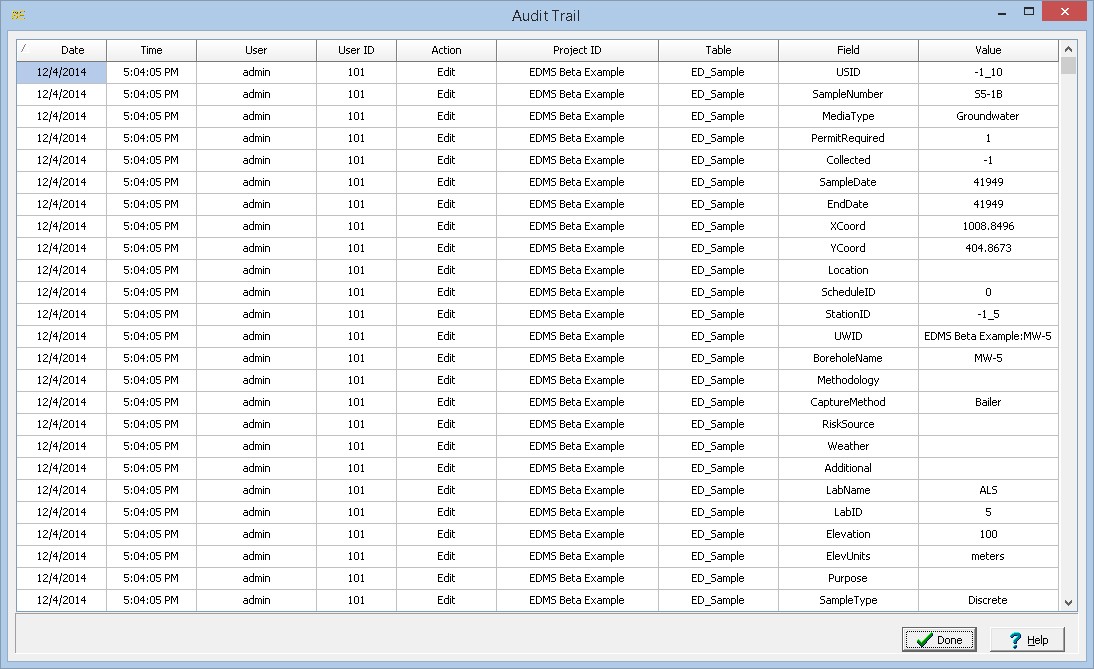Click the application icon in title bar

pos(17,15)
